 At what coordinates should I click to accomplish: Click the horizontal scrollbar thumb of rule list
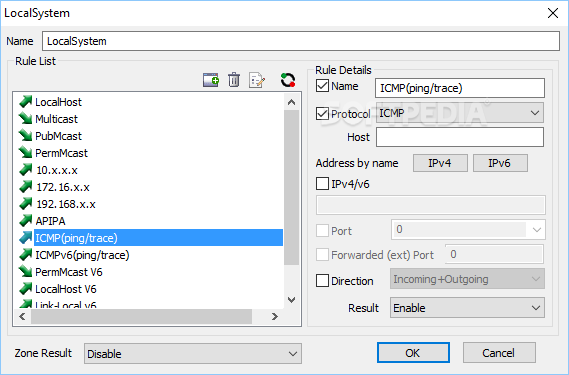pos(141,317)
